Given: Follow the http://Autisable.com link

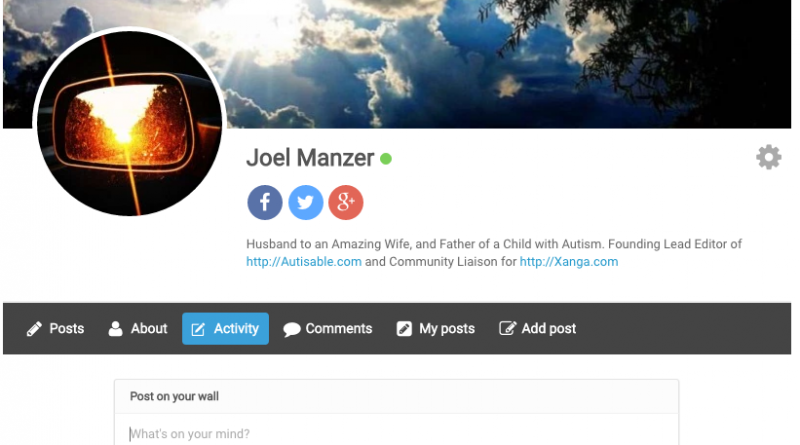Looking at the screenshot, I should click(304, 262).
